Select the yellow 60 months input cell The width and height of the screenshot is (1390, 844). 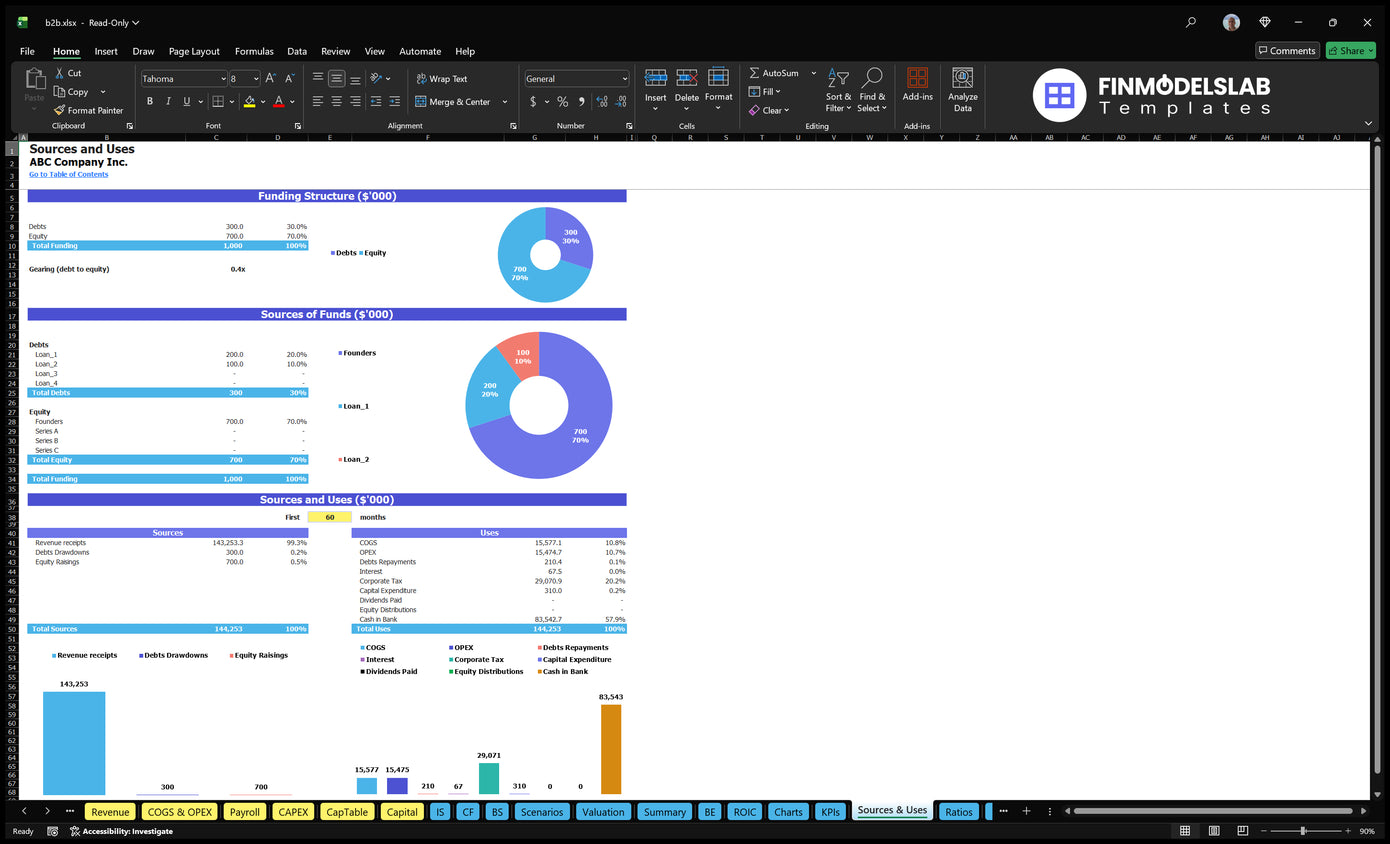329,517
